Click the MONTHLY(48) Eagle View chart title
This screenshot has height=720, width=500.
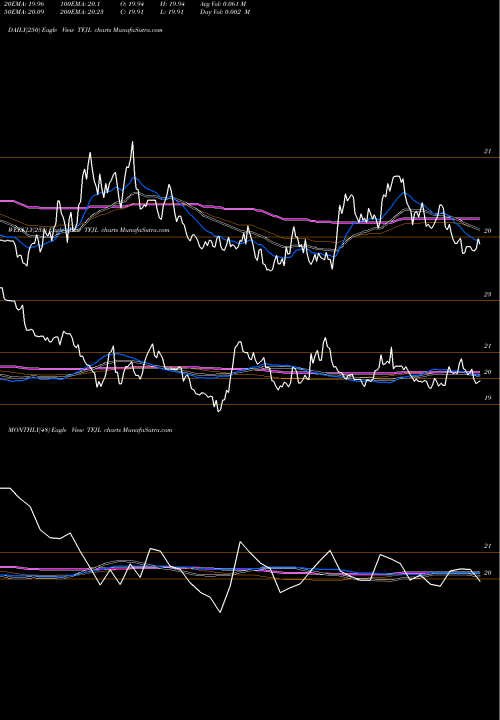coord(90,430)
